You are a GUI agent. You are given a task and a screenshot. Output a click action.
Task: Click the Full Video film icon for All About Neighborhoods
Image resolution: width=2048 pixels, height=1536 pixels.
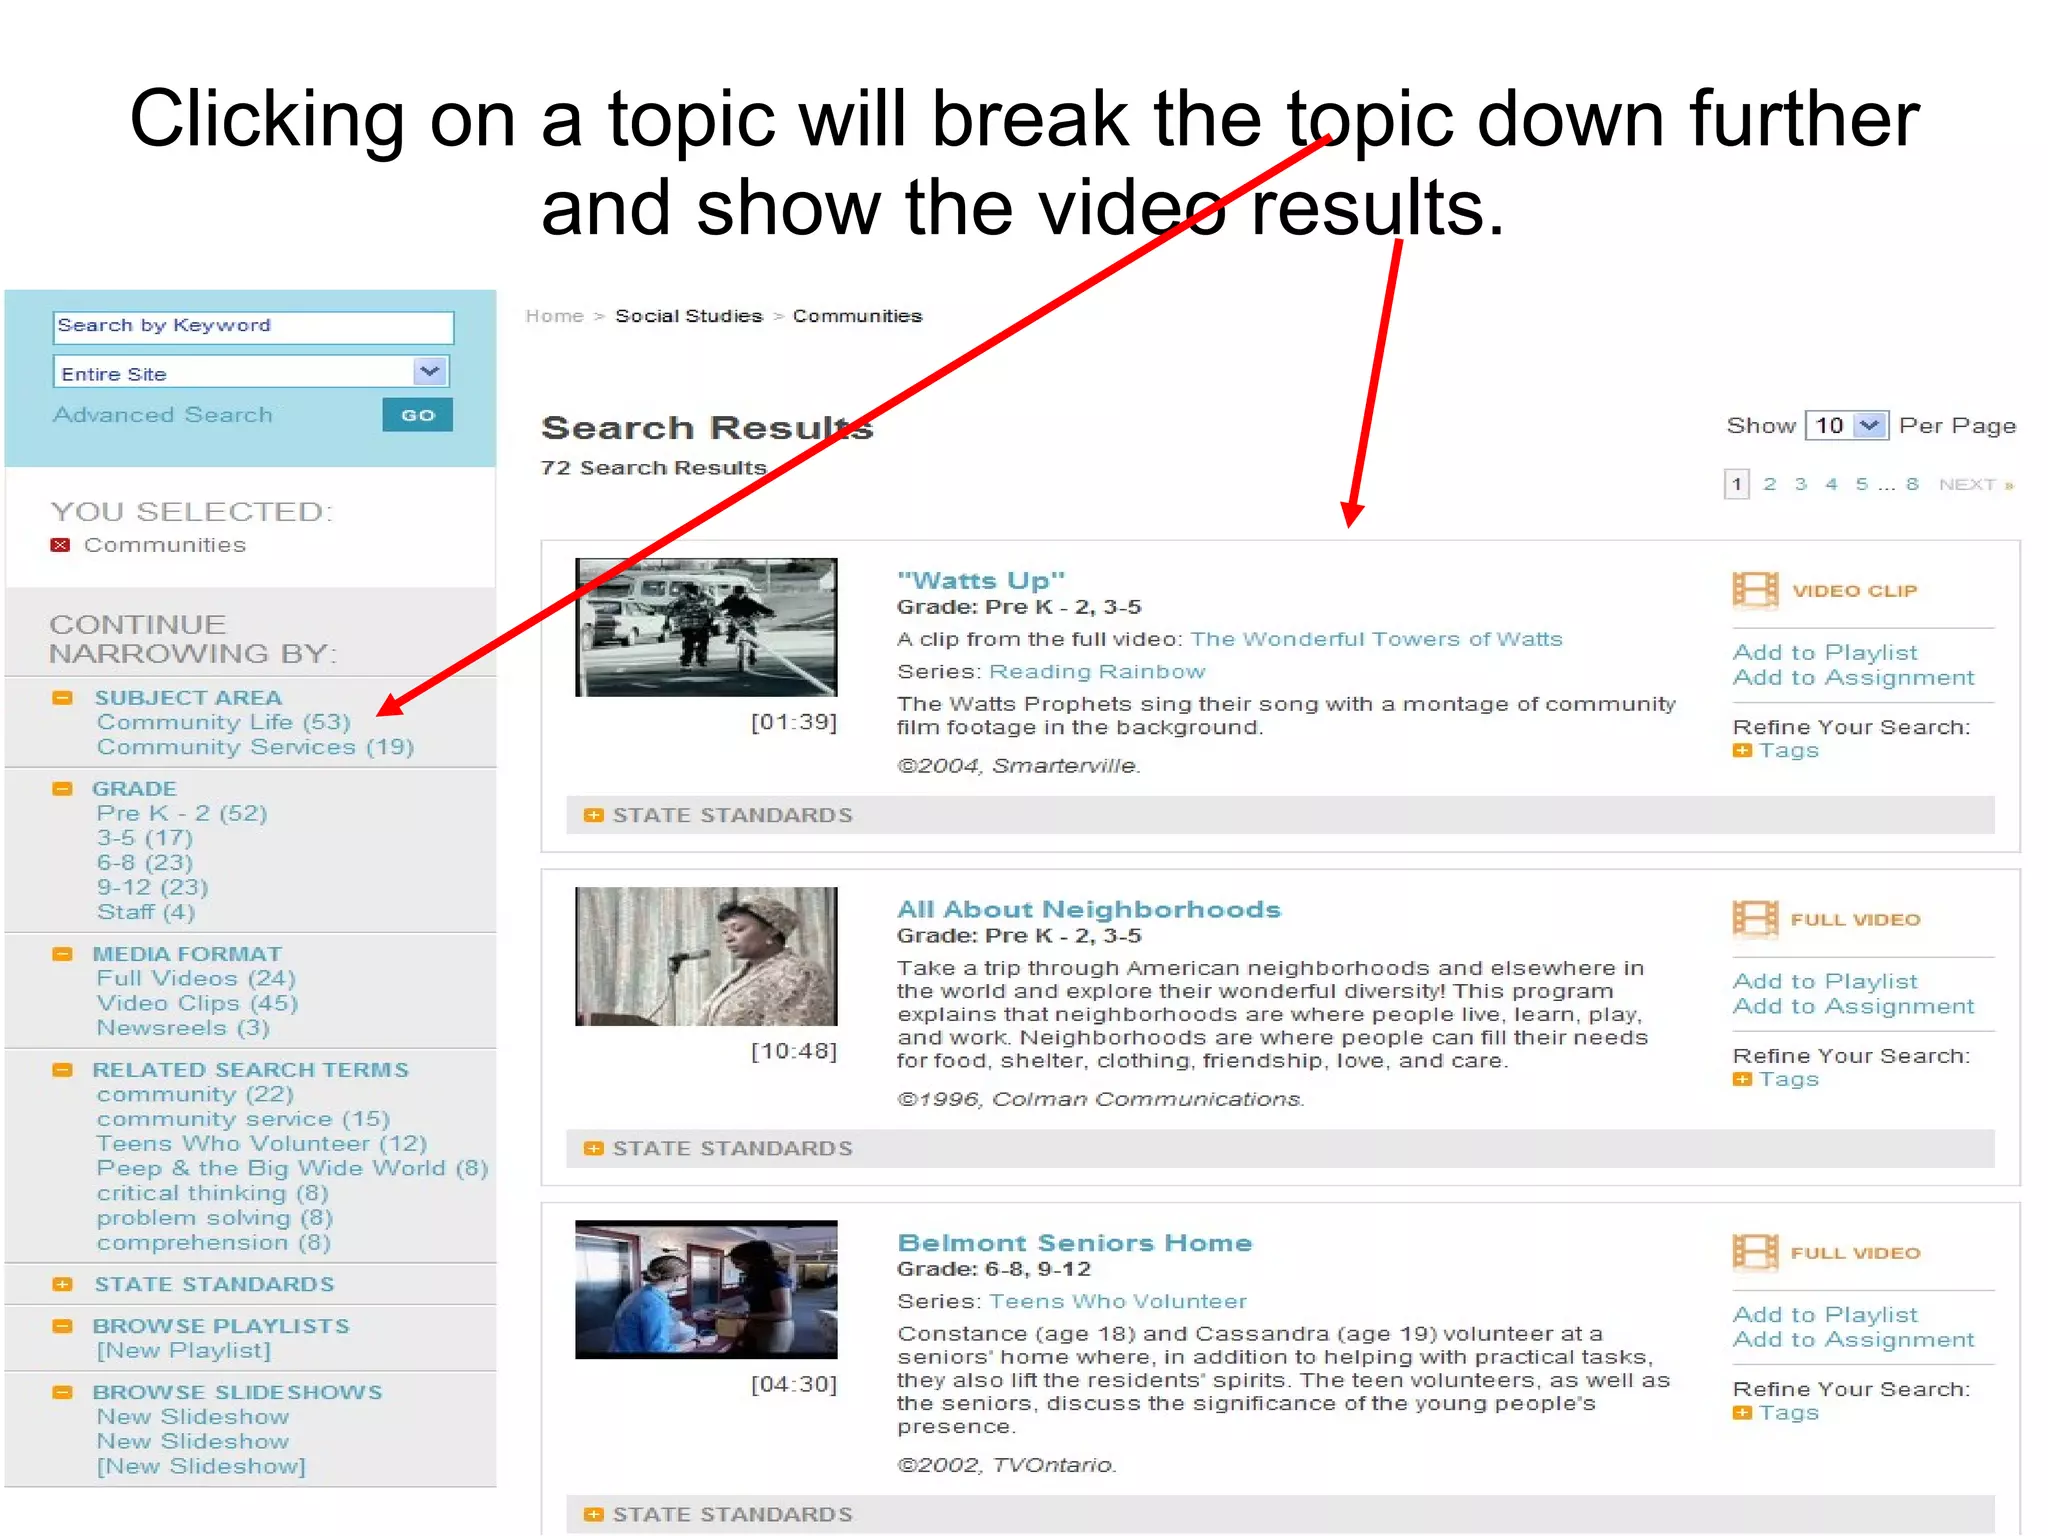[x=1755, y=919]
